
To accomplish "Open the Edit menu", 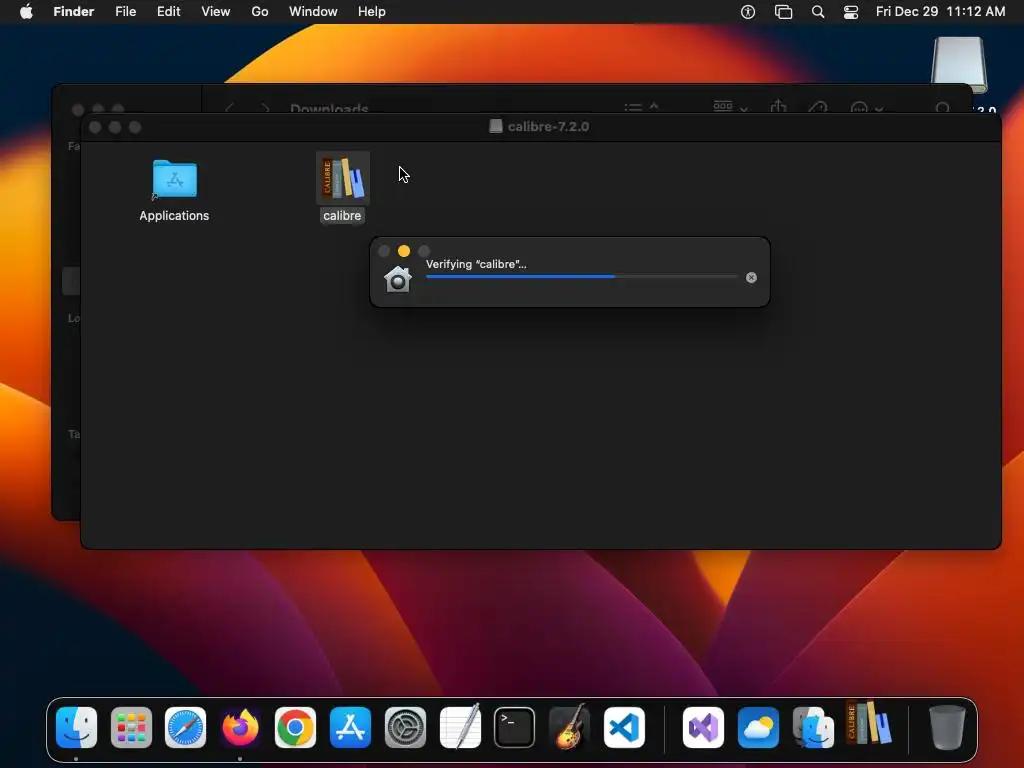I will point(168,12).
